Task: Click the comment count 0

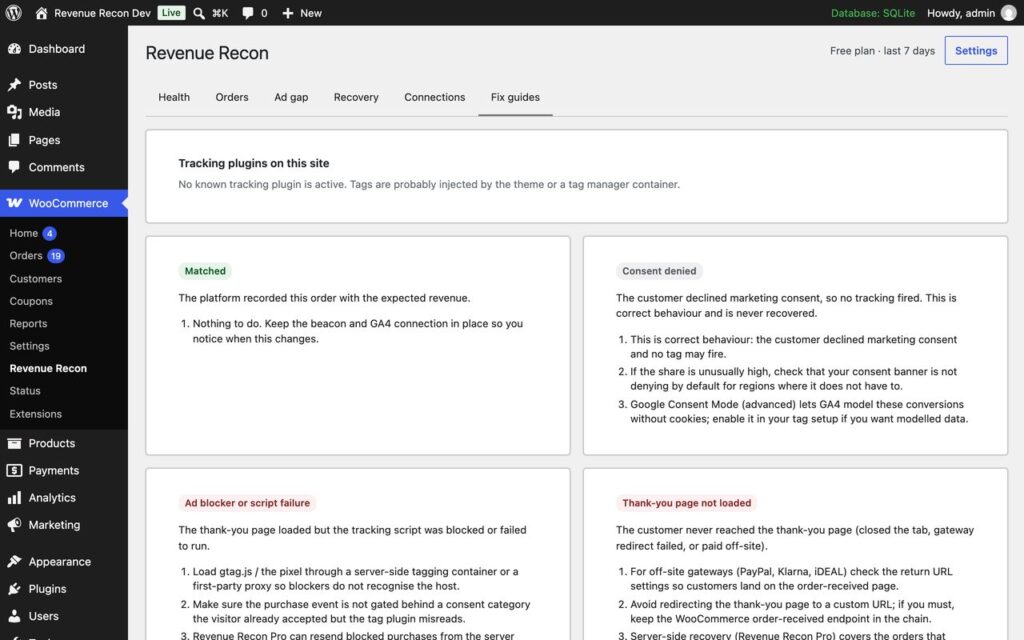Action: coord(264,13)
